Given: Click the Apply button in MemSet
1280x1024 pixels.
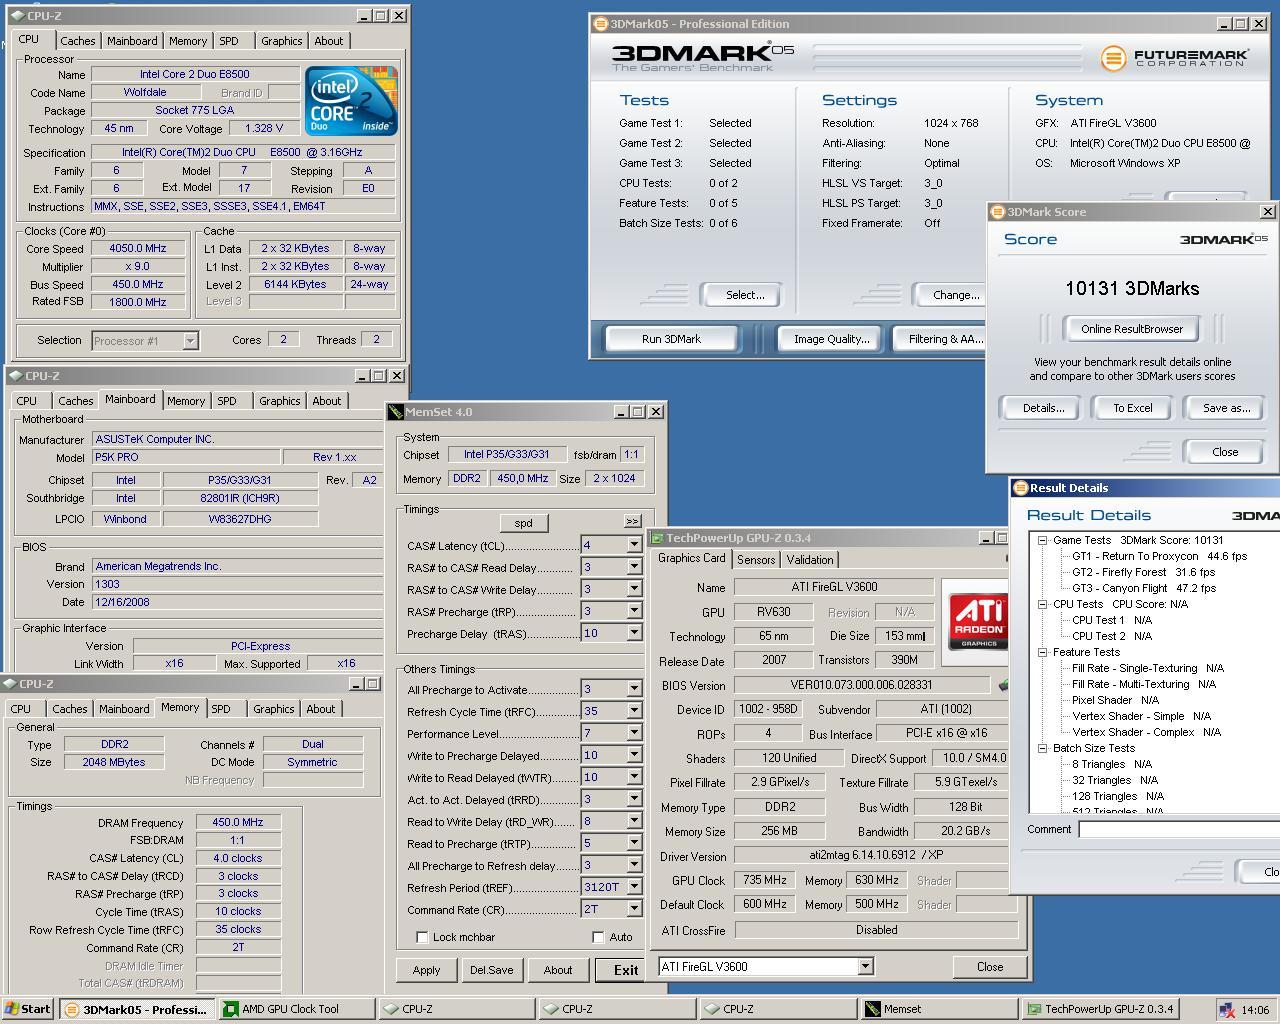Looking at the screenshot, I should [426, 970].
